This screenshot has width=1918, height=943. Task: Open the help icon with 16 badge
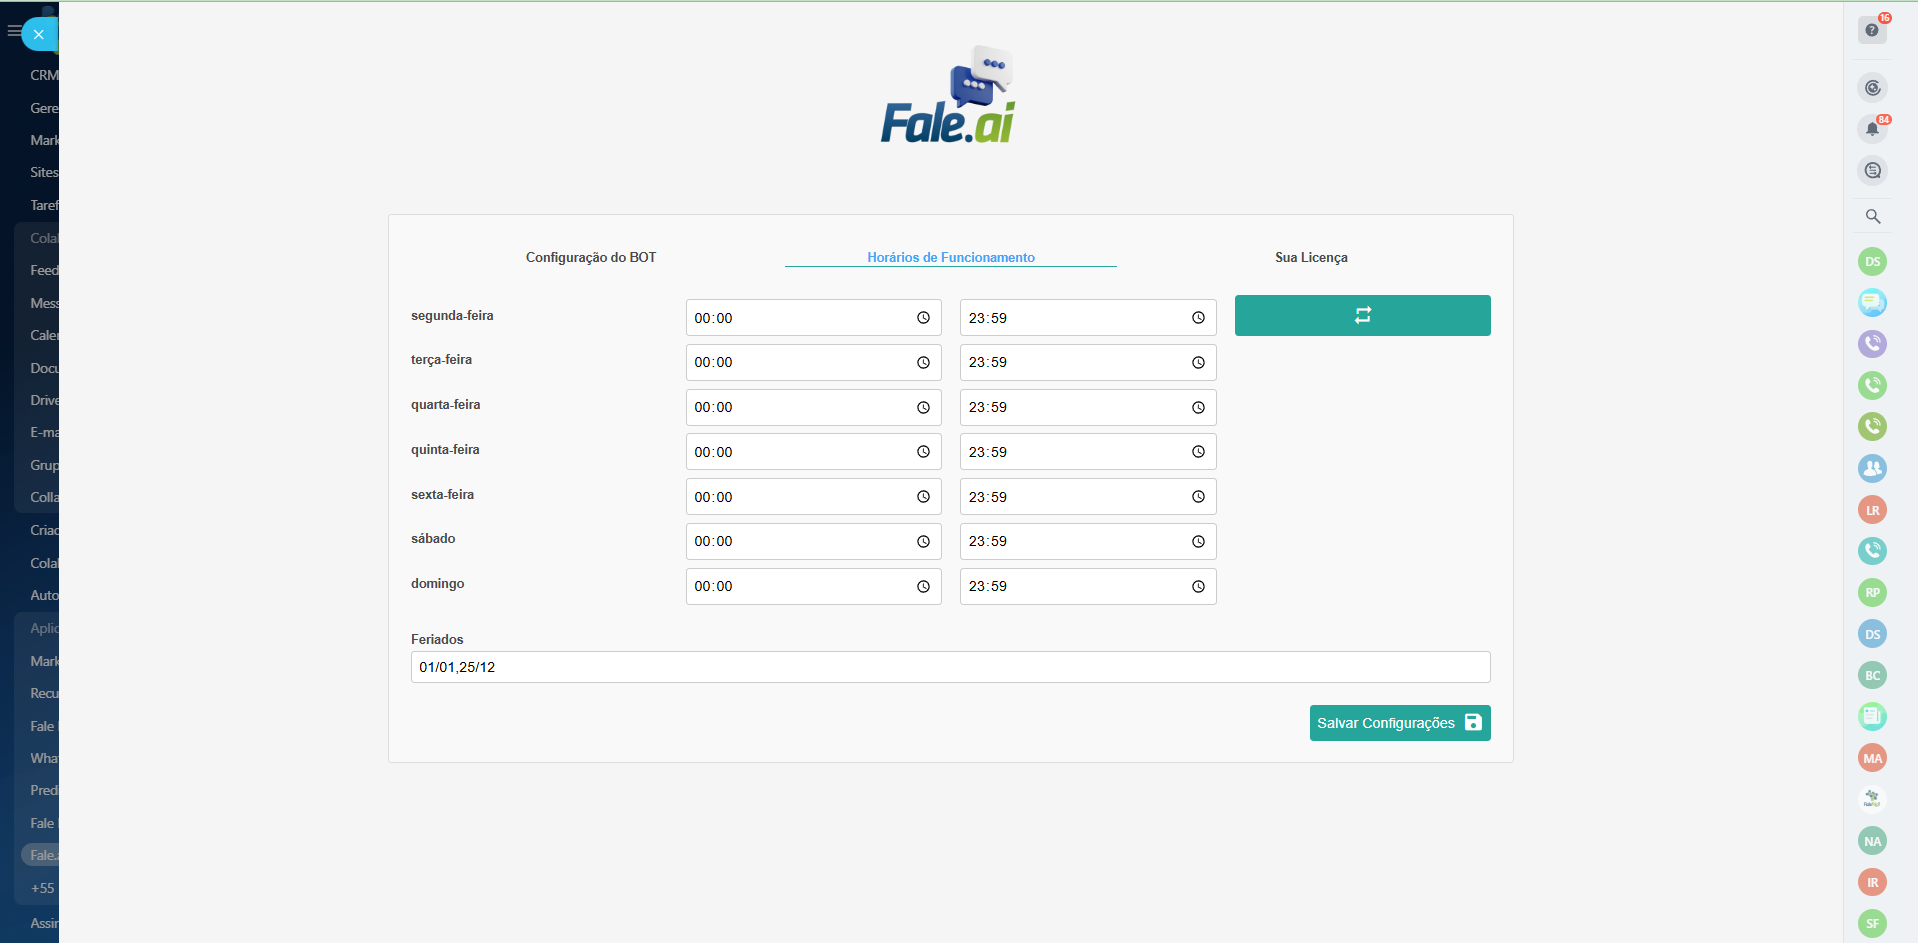pyautogui.click(x=1872, y=30)
